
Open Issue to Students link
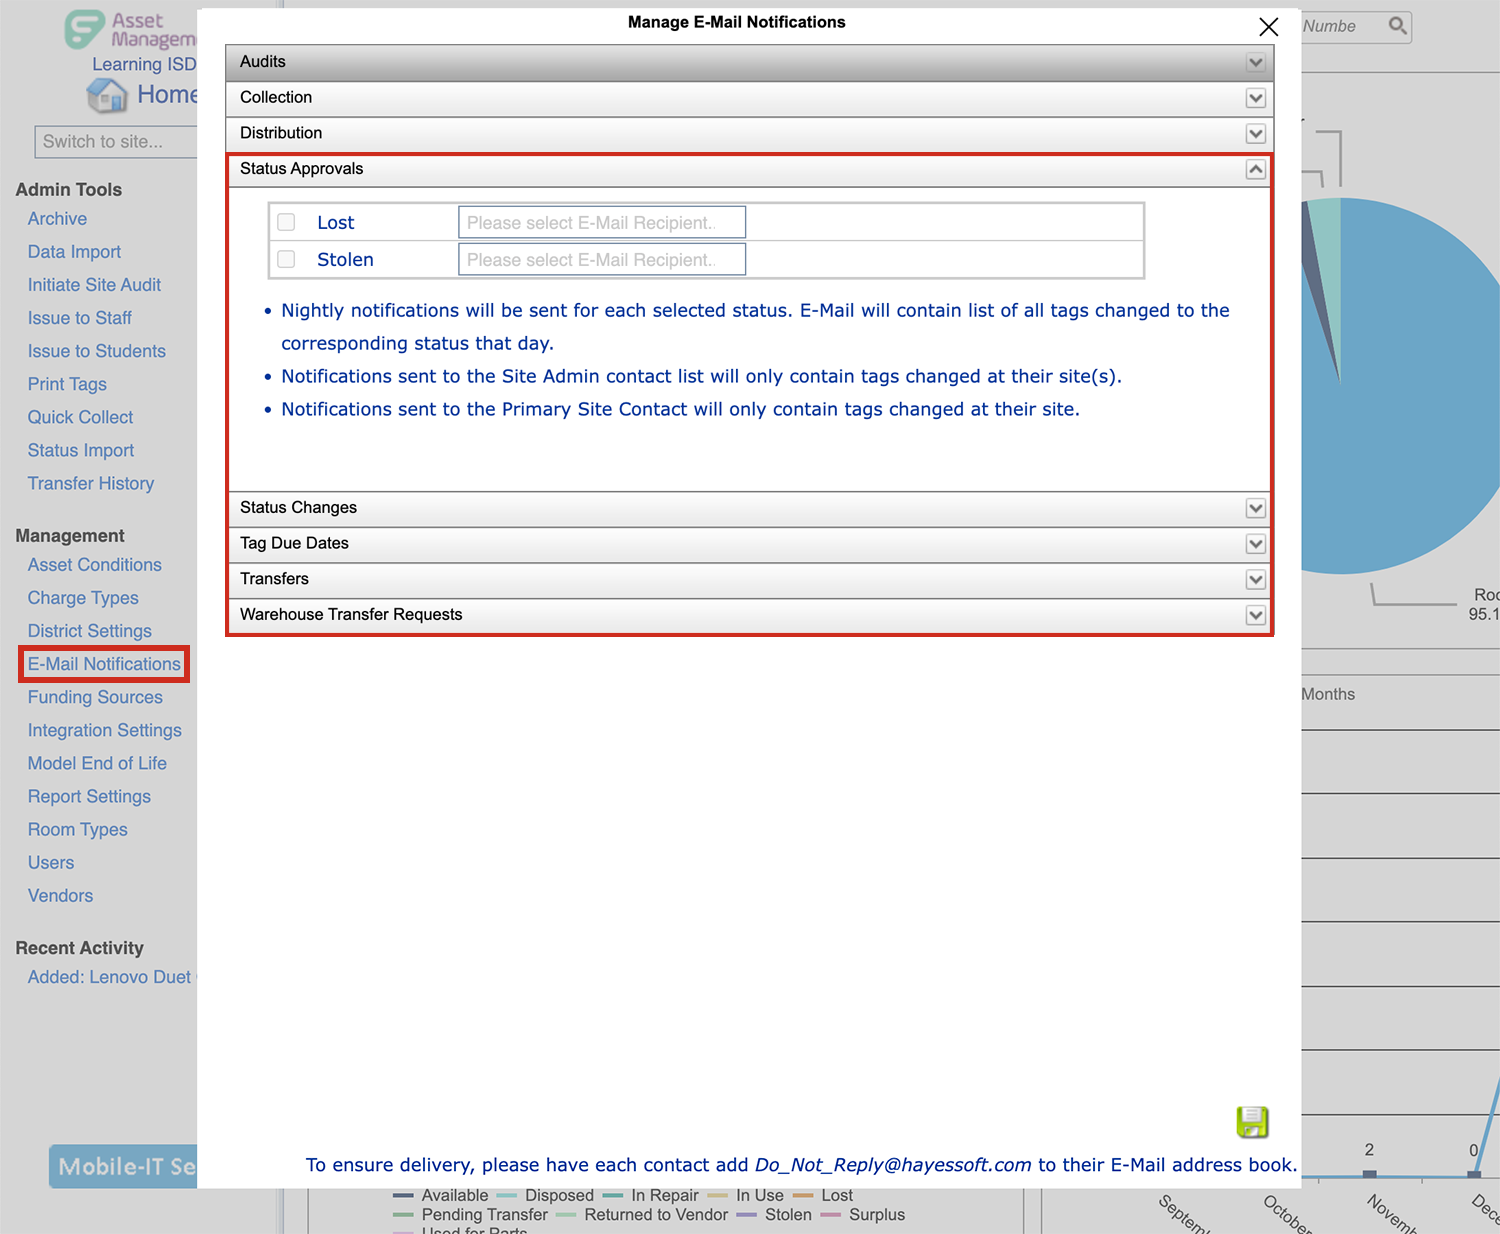tap(96, 351)
